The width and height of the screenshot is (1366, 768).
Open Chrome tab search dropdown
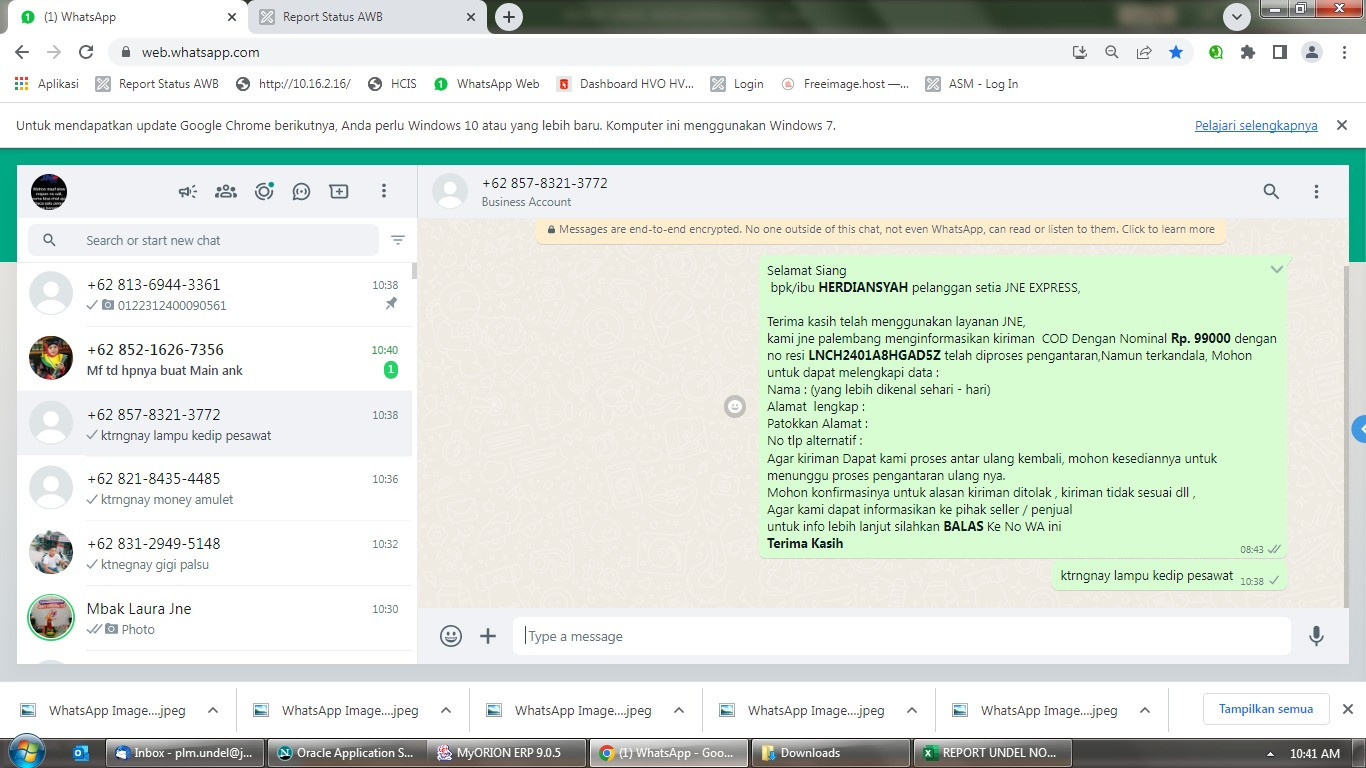[x=1237, y=17]
